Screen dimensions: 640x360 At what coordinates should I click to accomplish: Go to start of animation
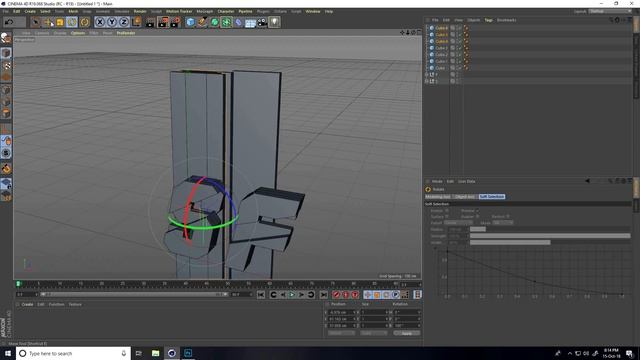261,295
